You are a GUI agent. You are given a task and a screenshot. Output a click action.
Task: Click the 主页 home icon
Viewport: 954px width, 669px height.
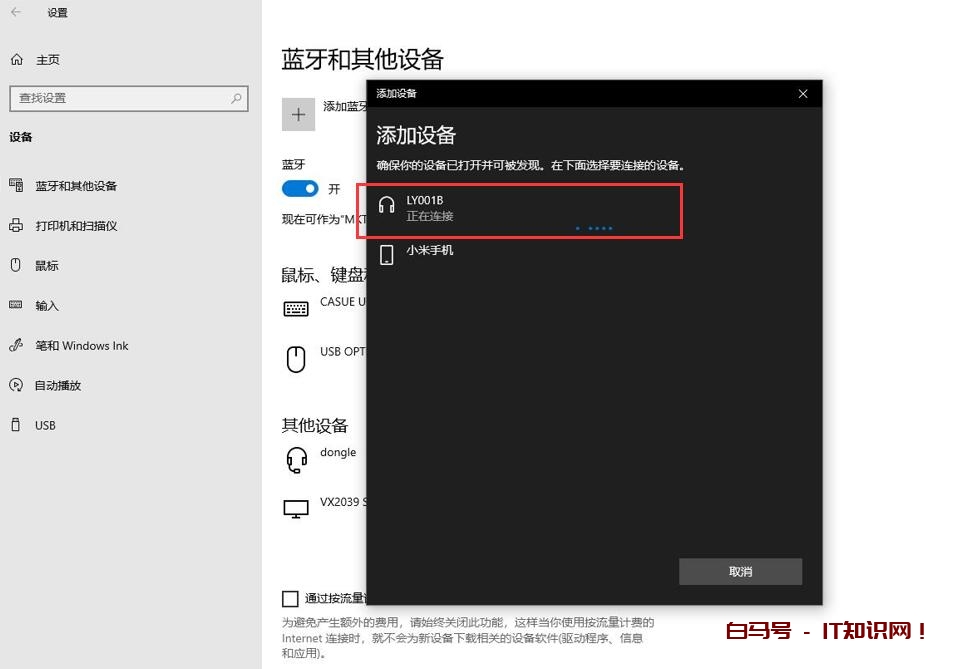pyautogui.click(x=16, y=60)
